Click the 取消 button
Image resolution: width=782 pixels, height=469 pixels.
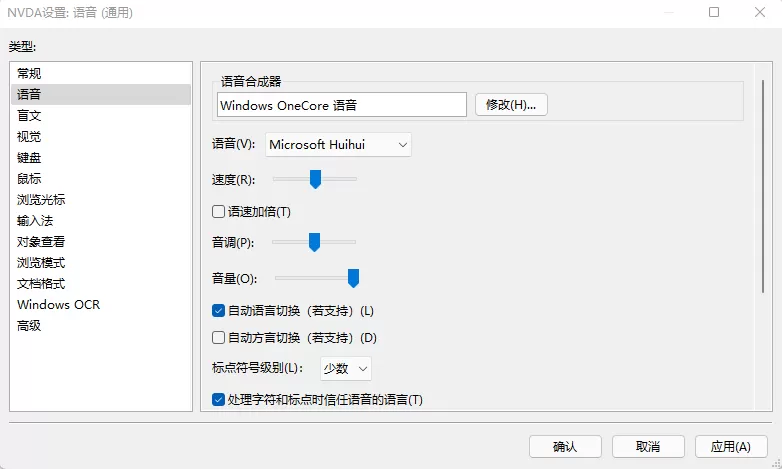coord(648,446)
